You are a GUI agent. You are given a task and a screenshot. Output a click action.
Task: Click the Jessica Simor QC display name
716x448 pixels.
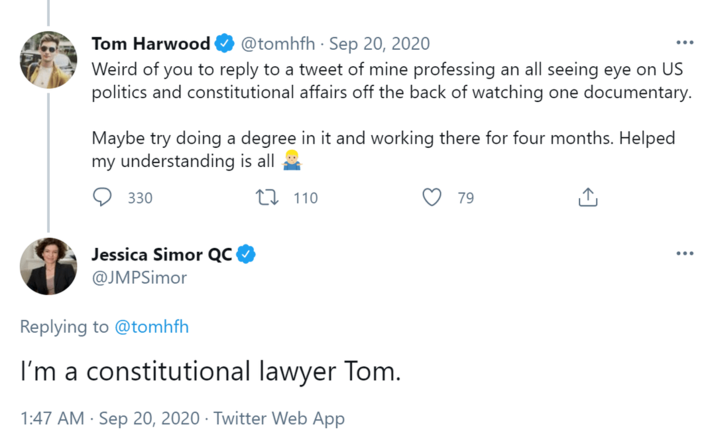coord(162,254)
